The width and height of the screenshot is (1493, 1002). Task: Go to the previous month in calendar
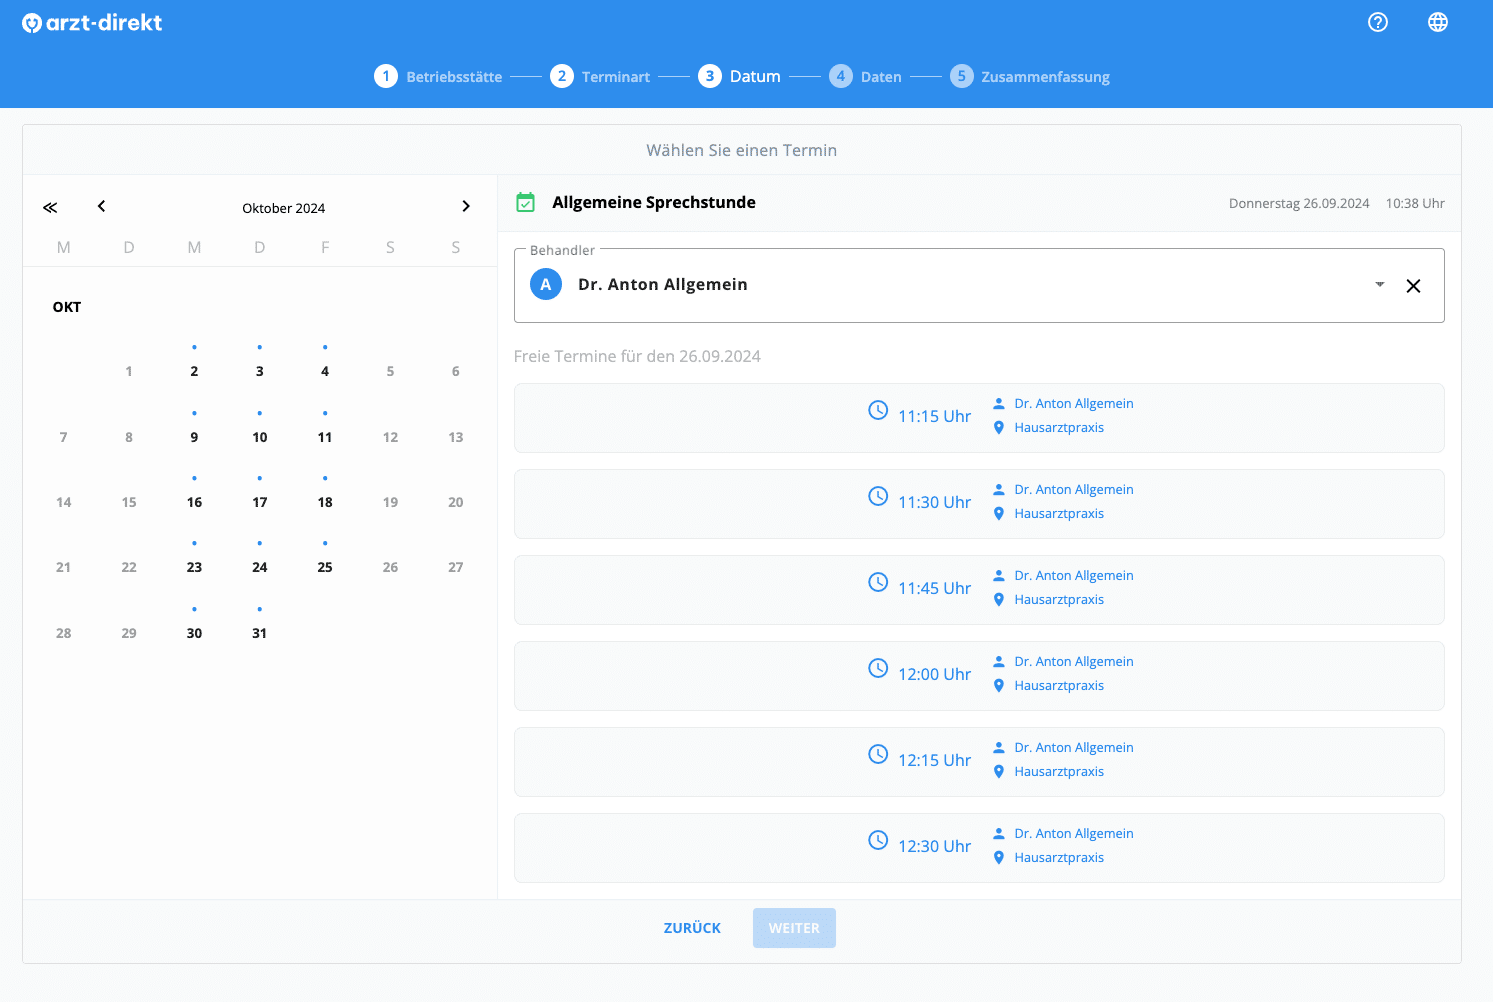tap(101, 206)
